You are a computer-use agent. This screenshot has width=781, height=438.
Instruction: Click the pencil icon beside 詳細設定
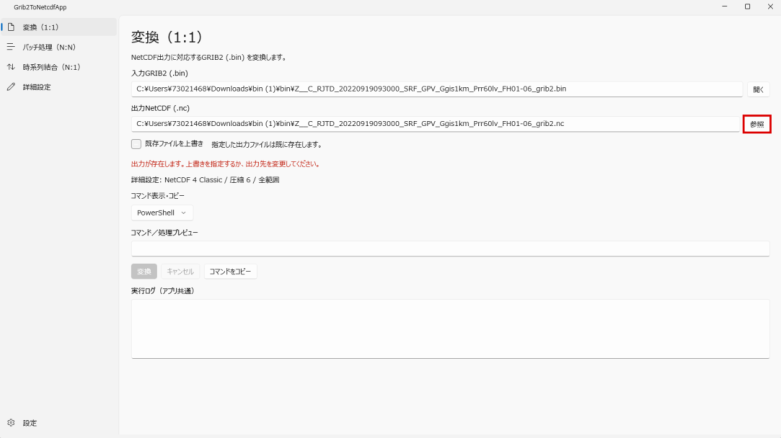11,87
